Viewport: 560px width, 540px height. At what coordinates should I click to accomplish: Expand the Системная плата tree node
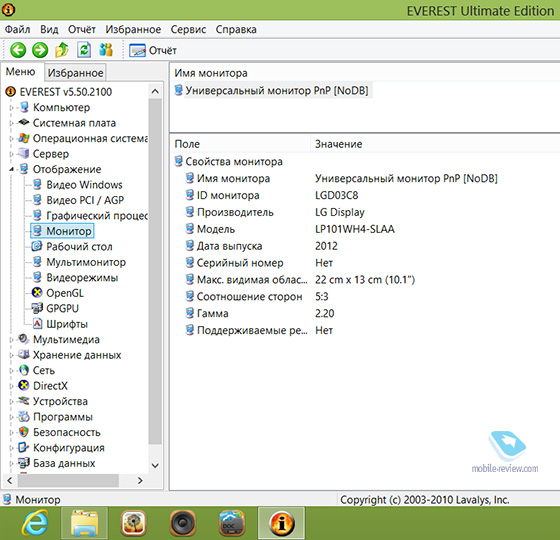pos(11,123)
